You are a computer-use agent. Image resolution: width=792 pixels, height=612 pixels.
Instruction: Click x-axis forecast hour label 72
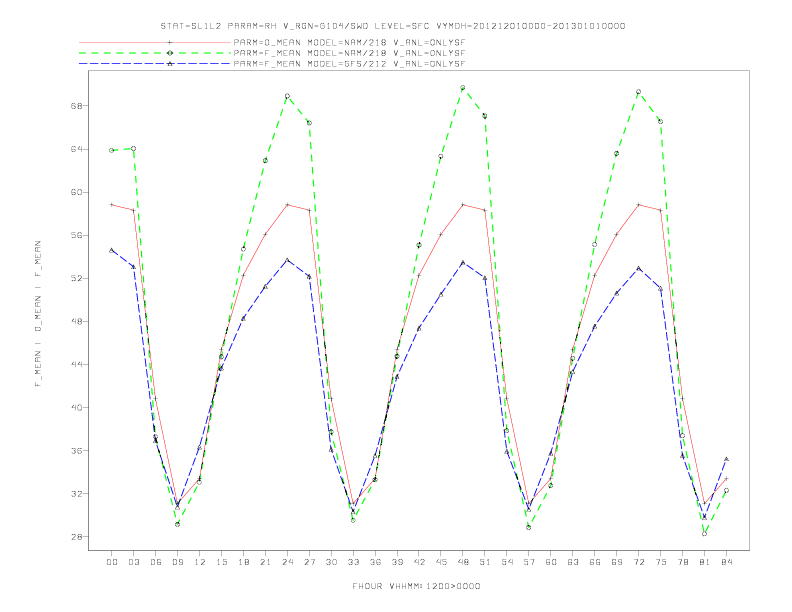coord(638,562)
